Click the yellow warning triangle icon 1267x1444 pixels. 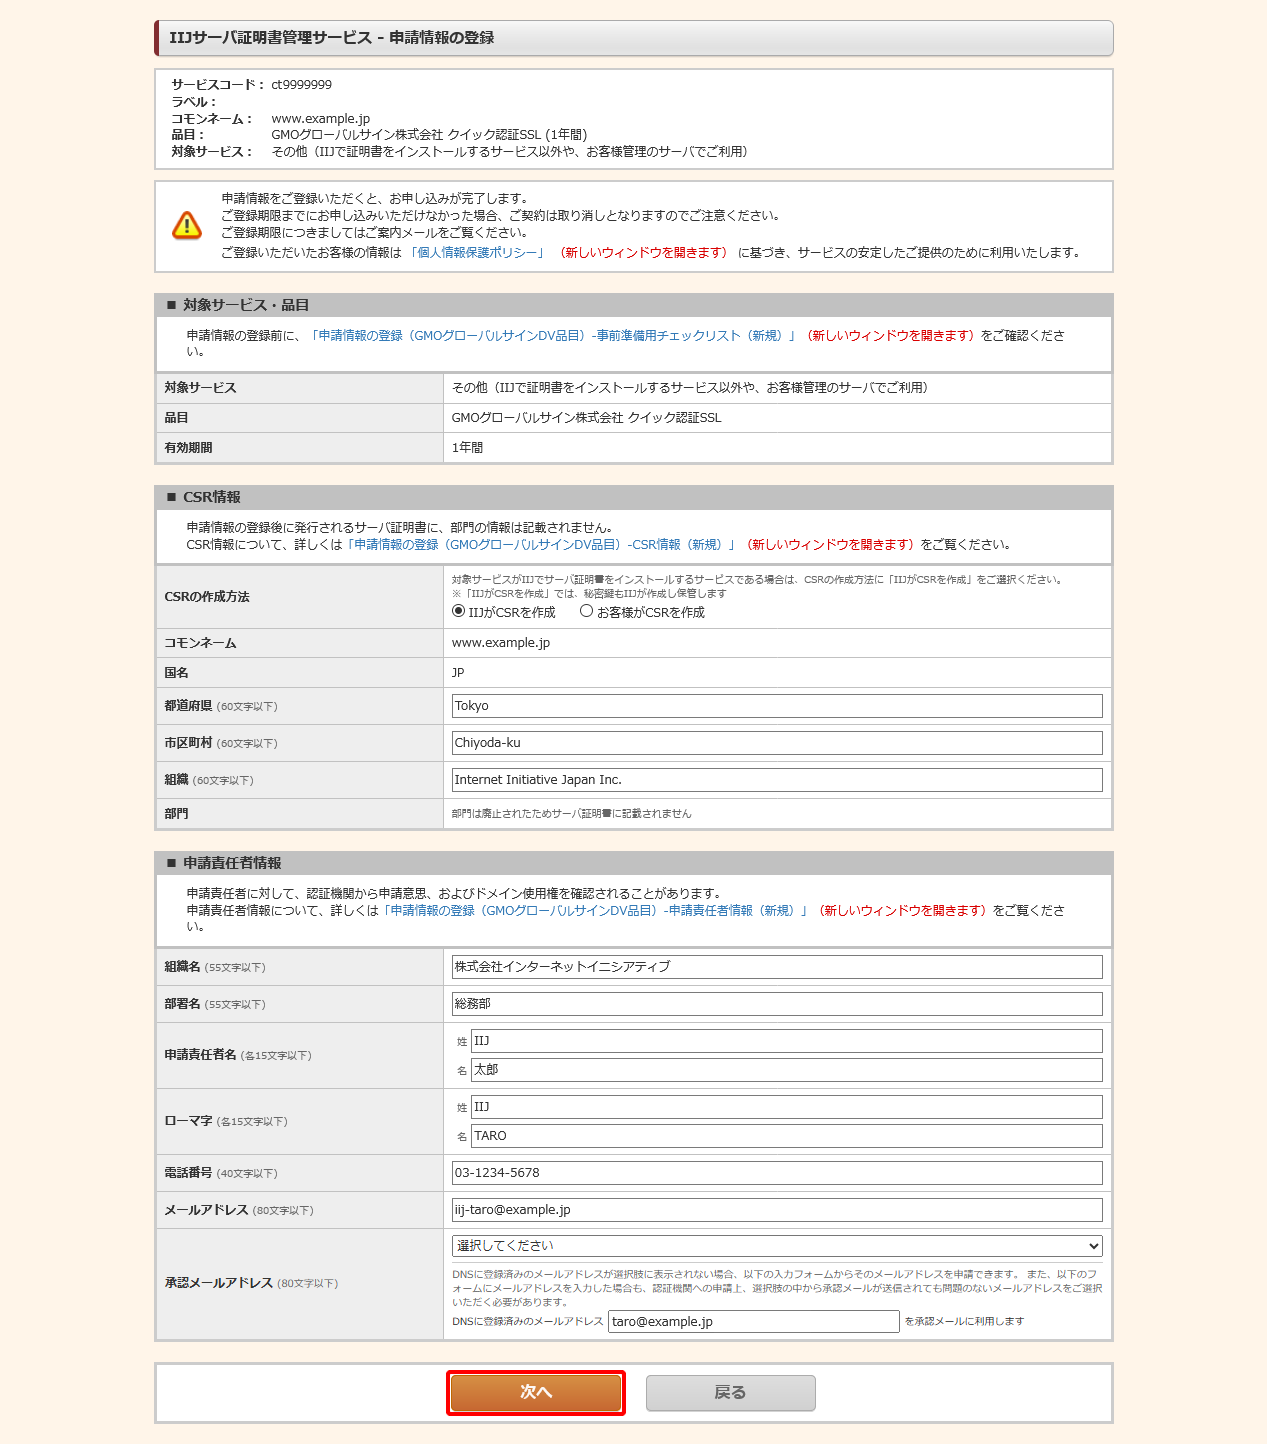(x=187, y=225)
